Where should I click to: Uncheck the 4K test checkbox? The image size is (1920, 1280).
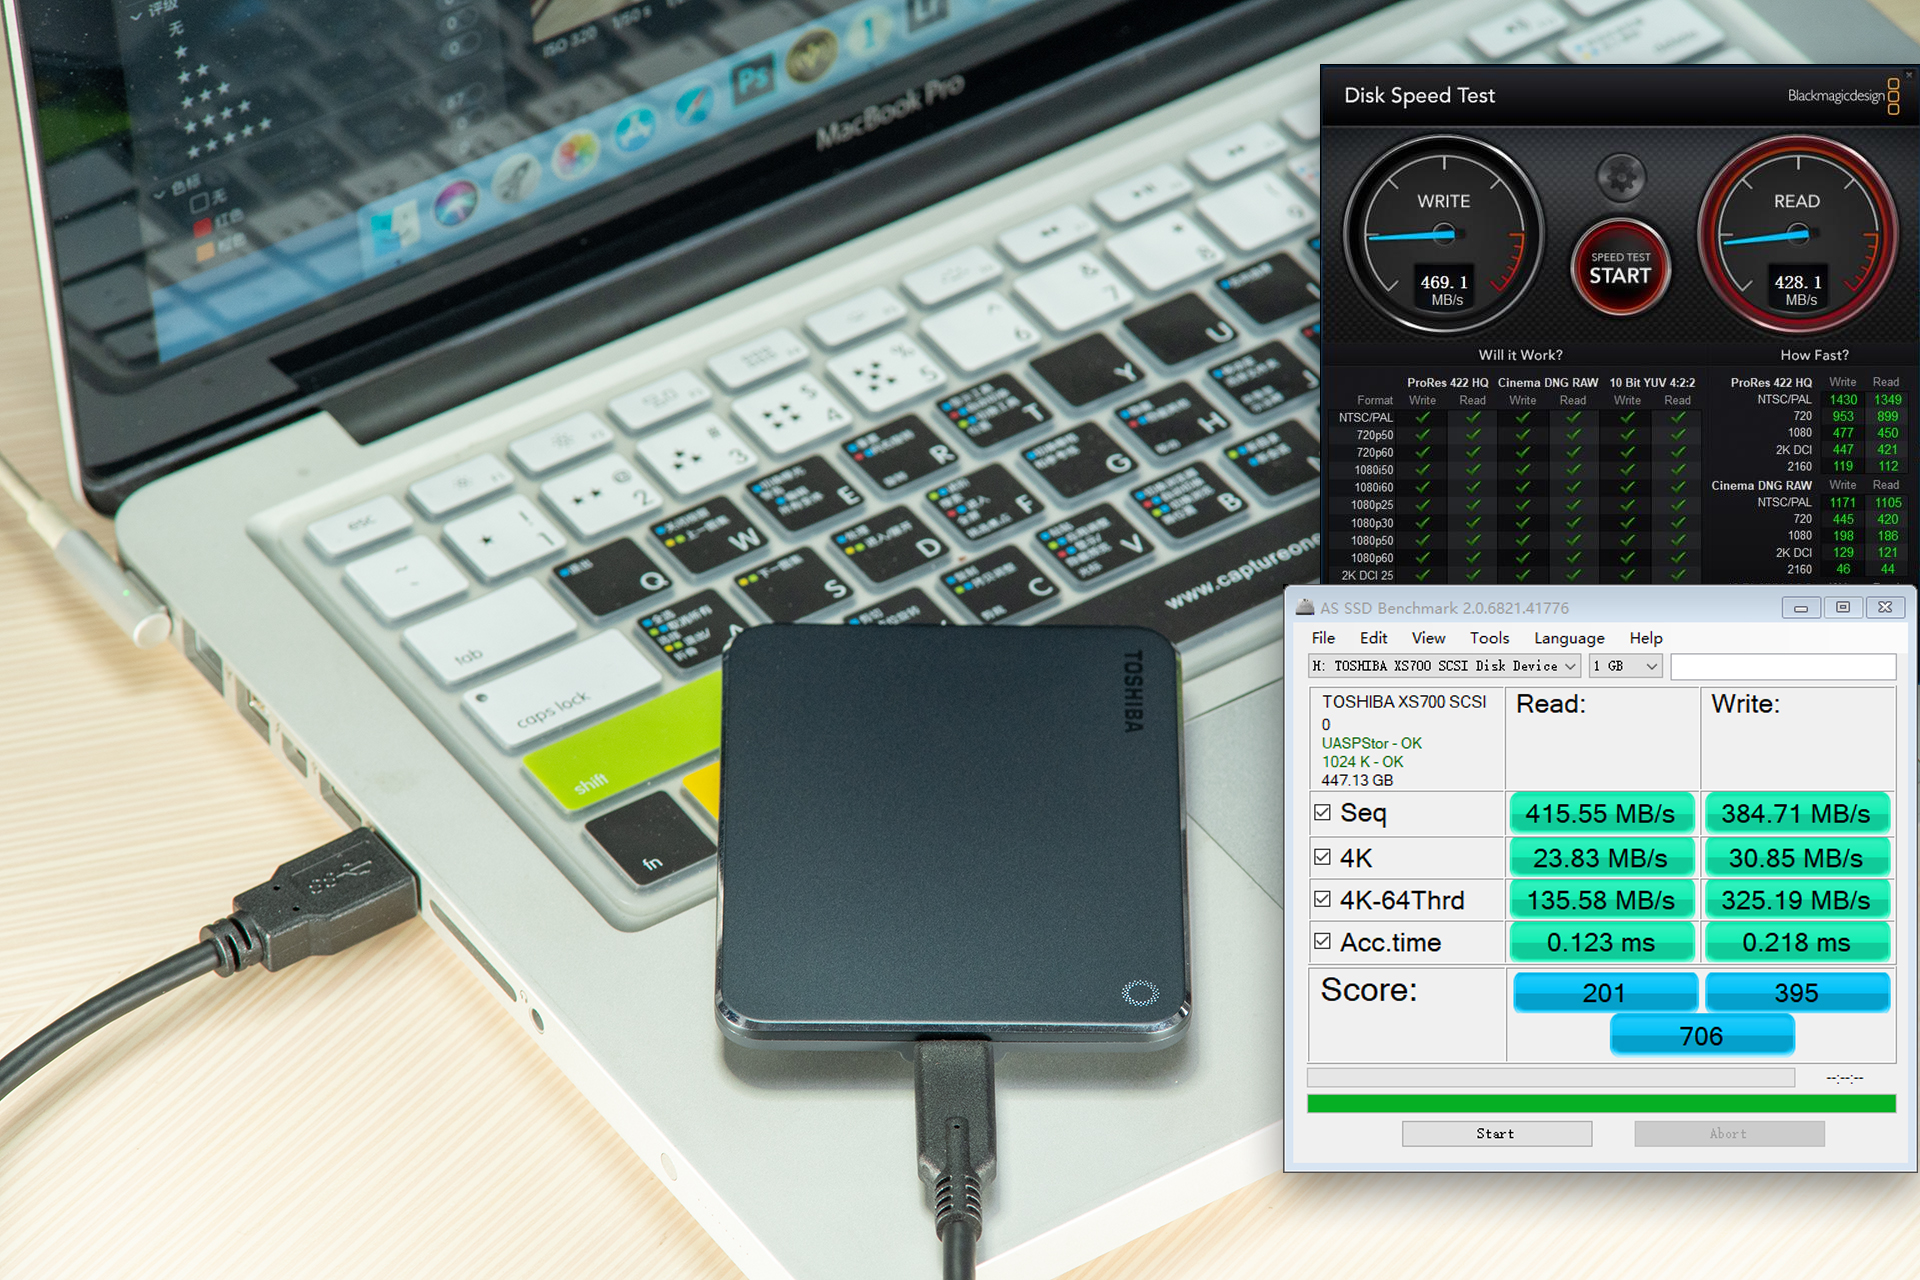[x=1322, y=857]
